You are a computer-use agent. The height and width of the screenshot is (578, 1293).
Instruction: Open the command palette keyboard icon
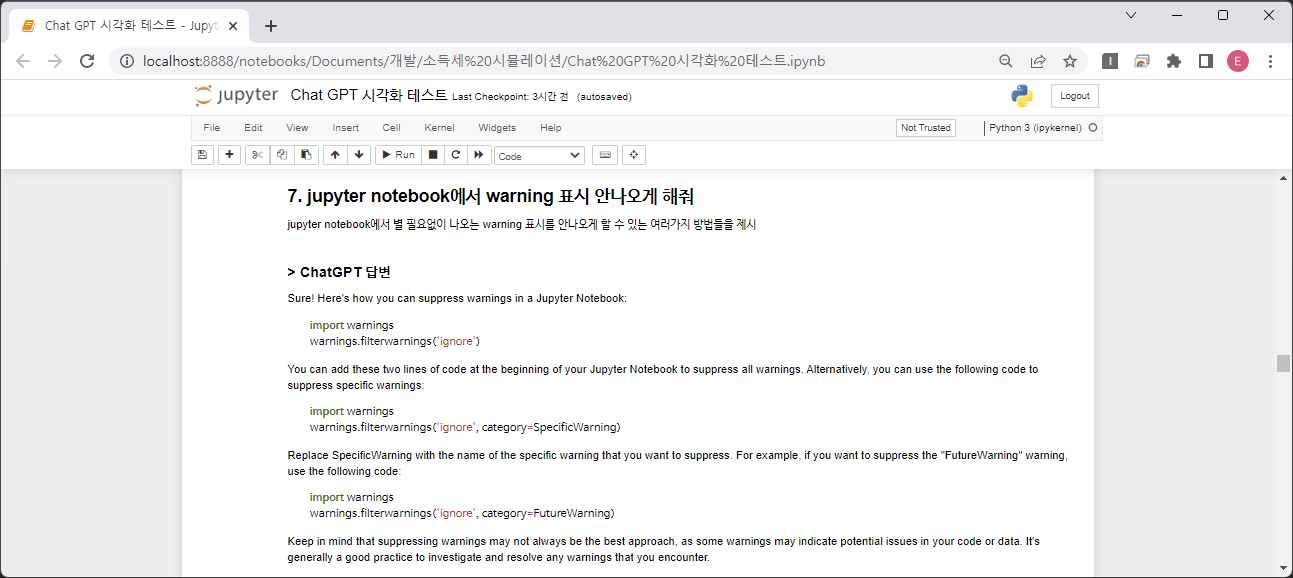click(x=604, y=155)
